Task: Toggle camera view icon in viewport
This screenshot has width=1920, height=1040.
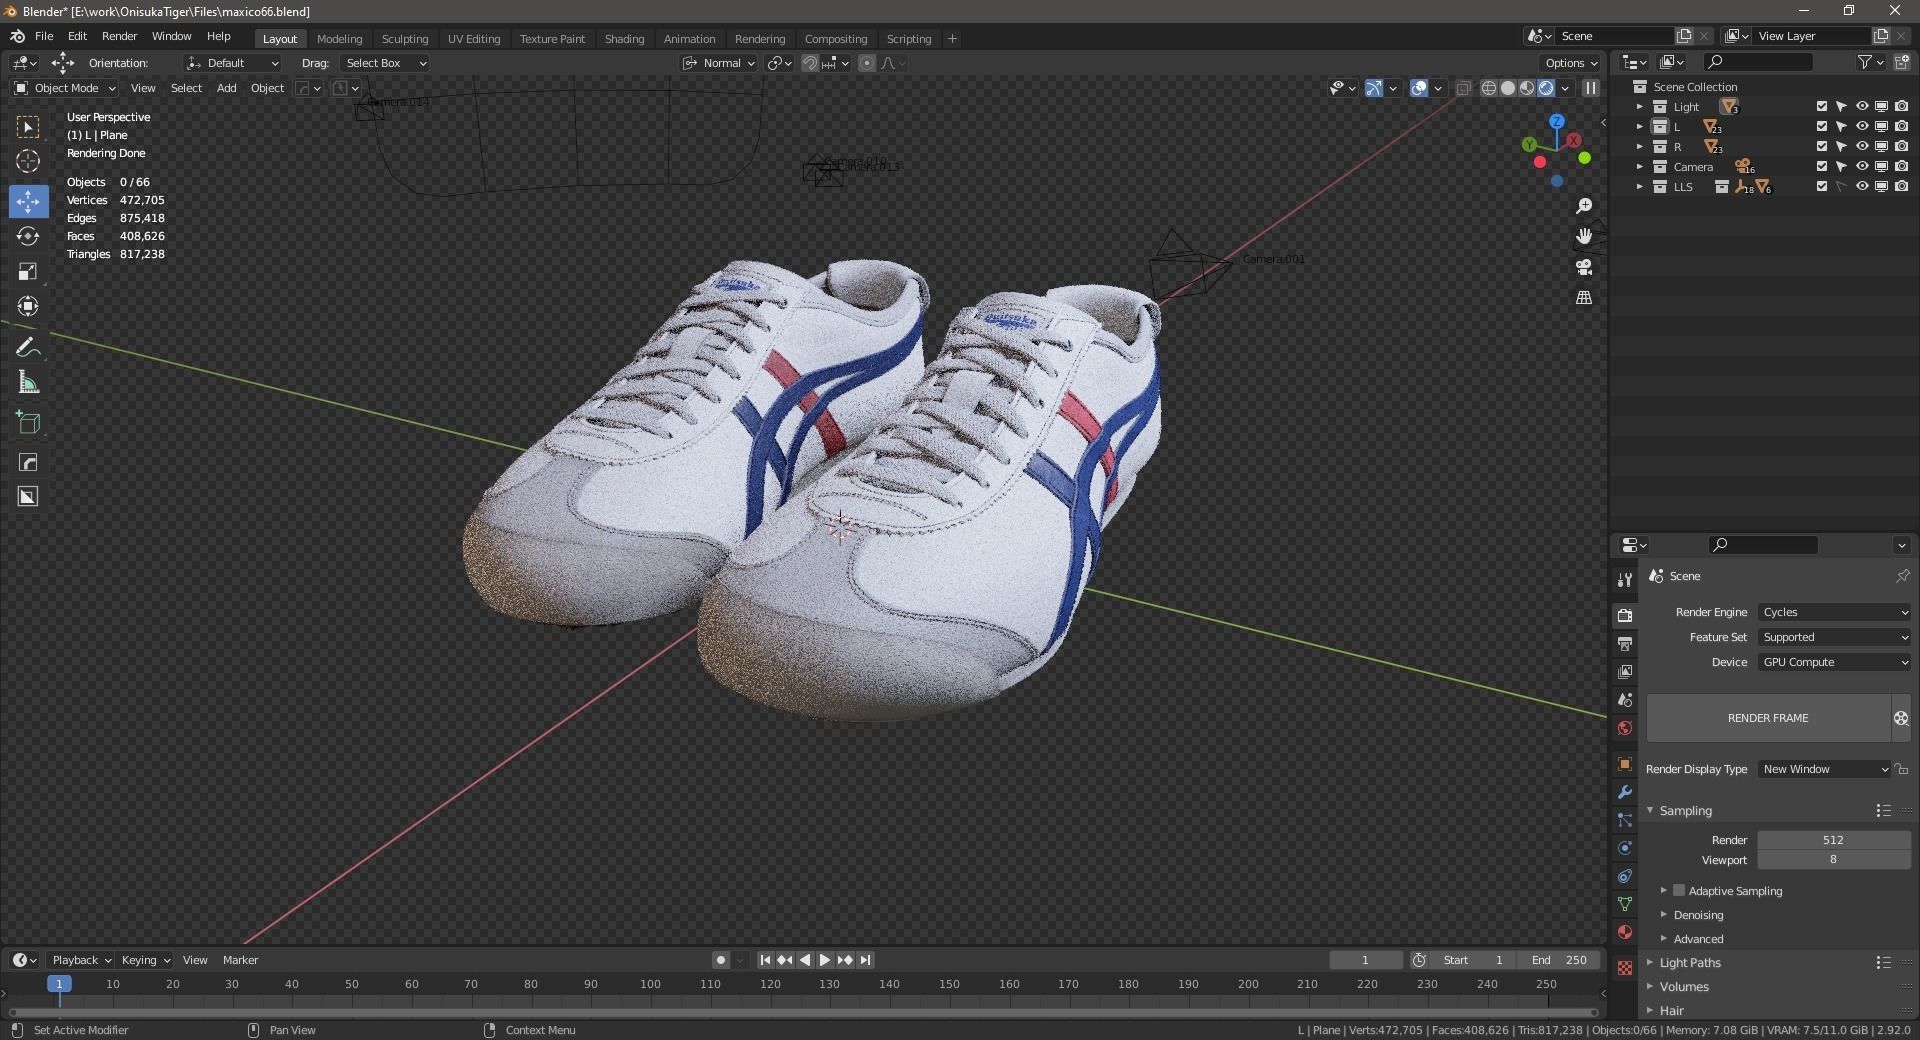Action: pos(1584,267)
